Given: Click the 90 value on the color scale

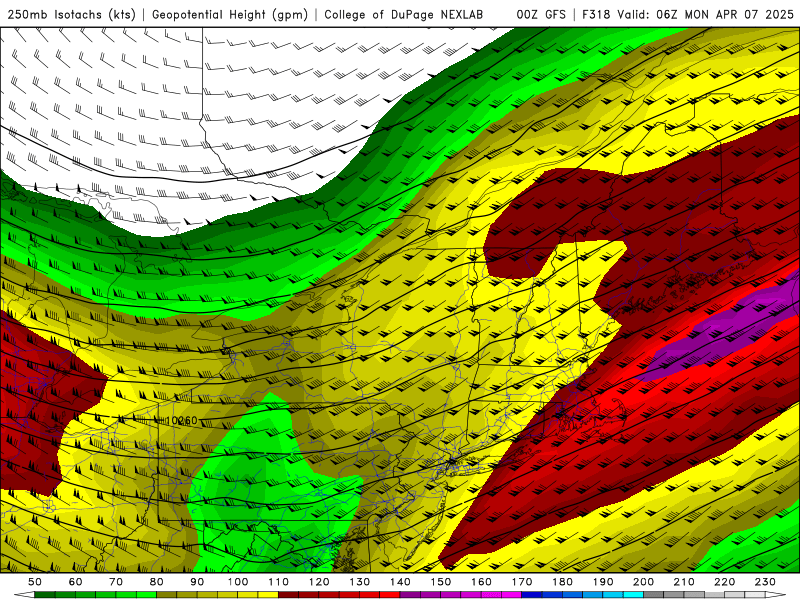Looking at the screenshot, I should point(197,582).
